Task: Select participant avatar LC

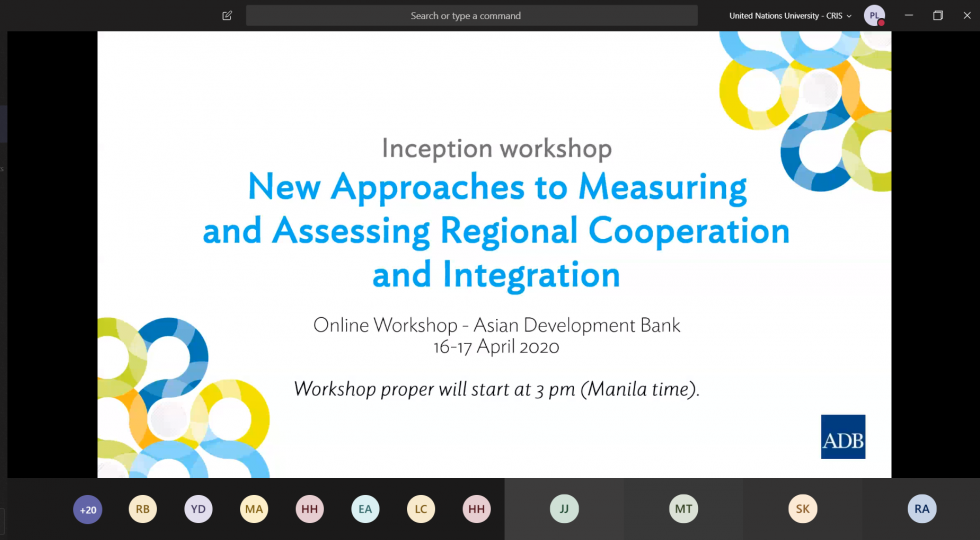Action: (x=421, y=509)
